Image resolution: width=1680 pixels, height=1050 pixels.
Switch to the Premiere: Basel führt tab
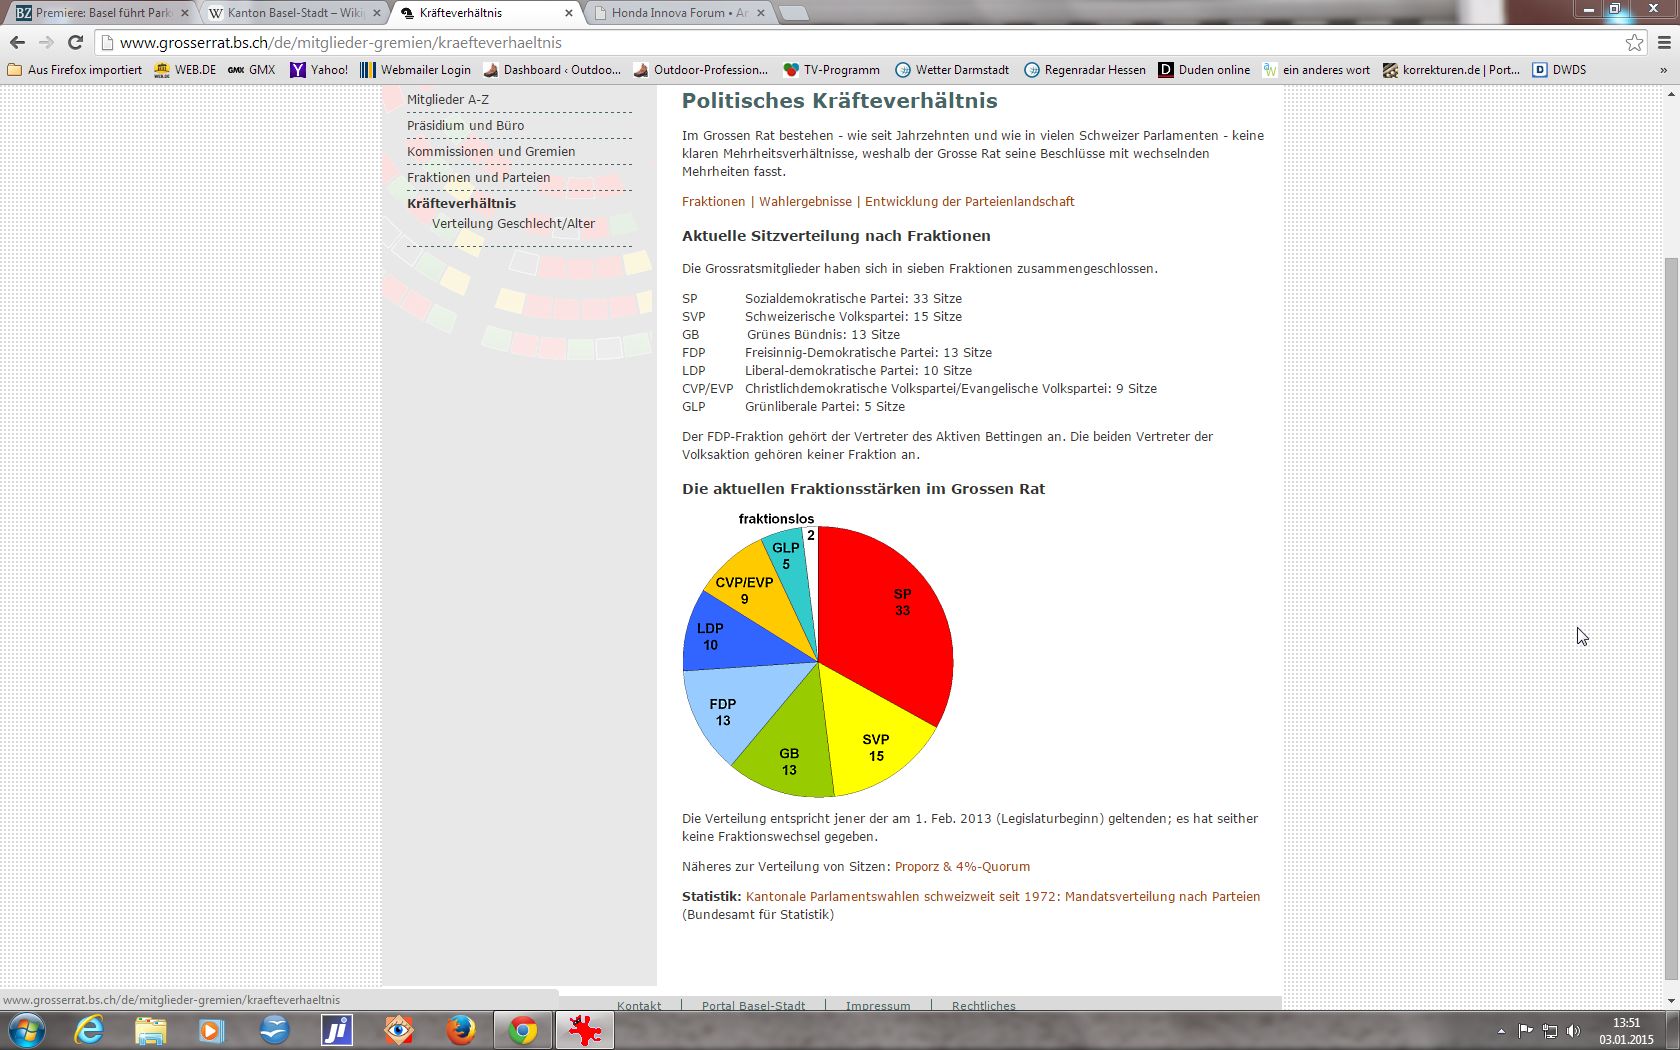click(102, 13)
